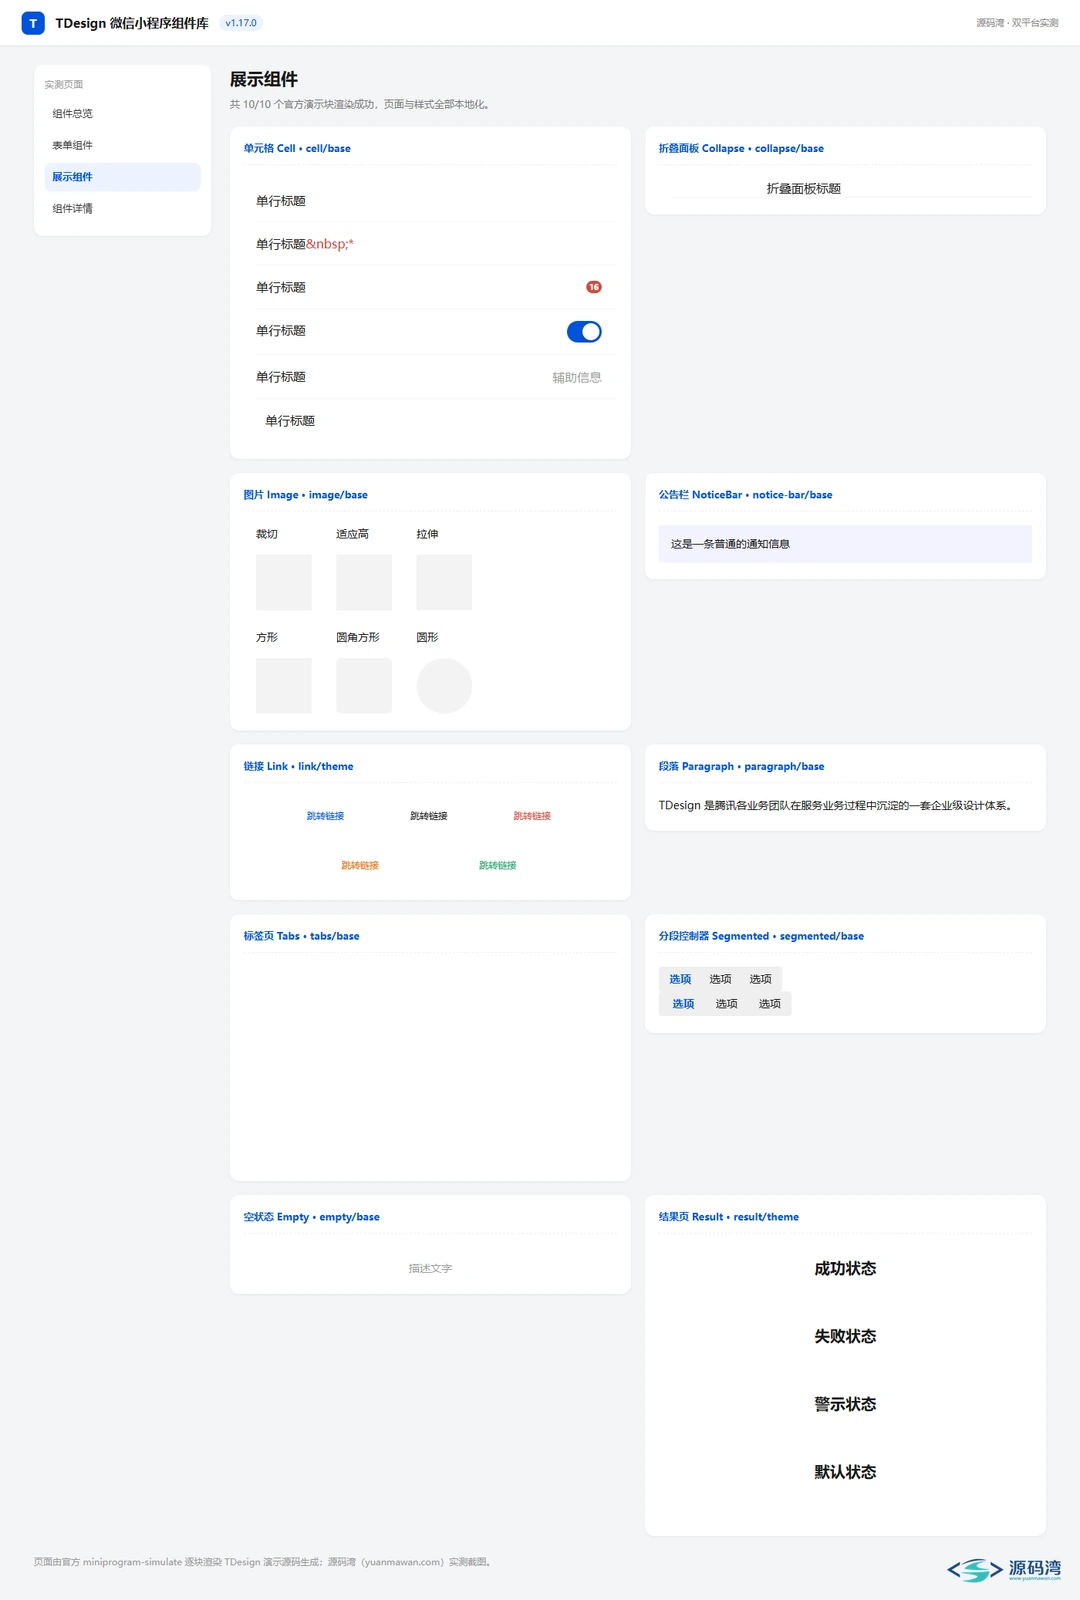This screenshot has height=1600, width=1080.
Task: Click the image placeholder under 拉伸
Action: 444,582
